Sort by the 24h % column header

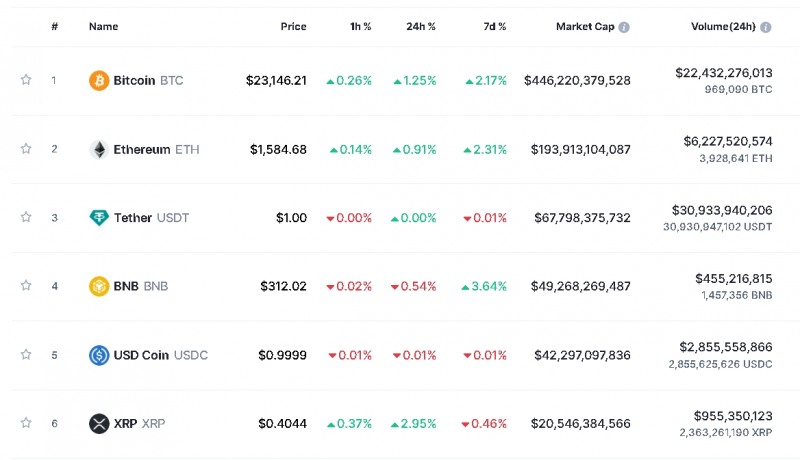click(x=422, y=27)
